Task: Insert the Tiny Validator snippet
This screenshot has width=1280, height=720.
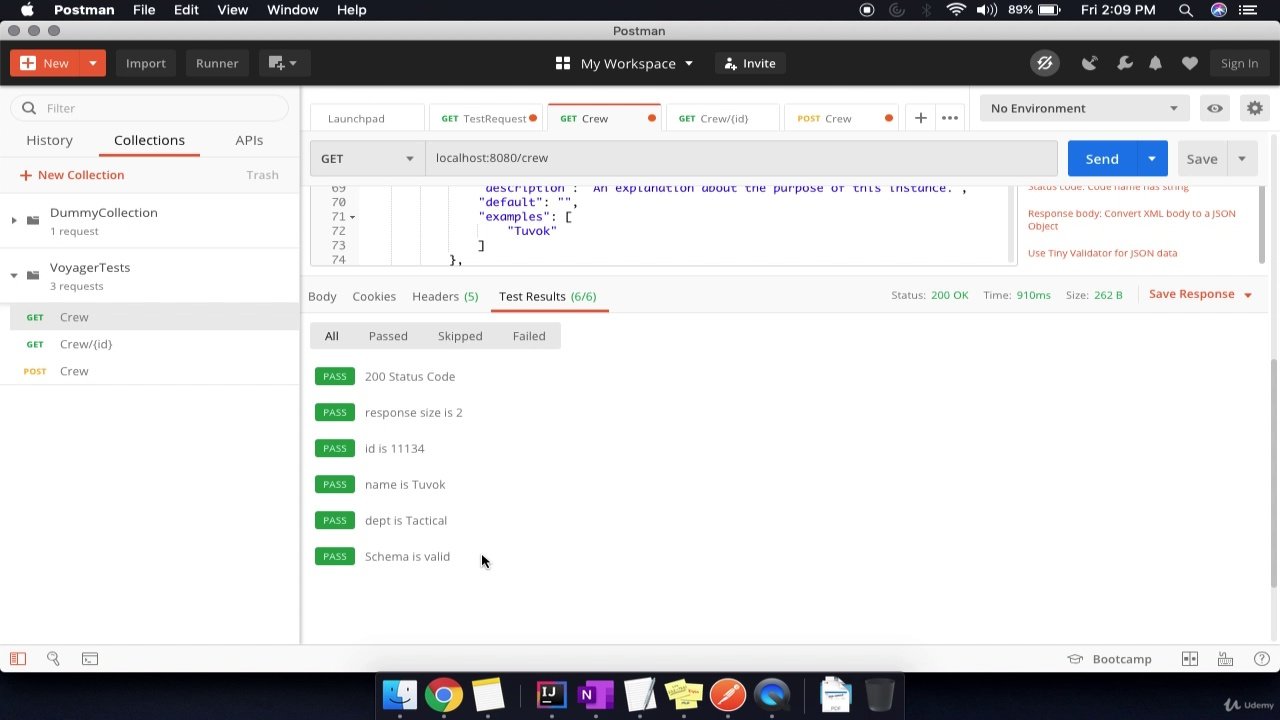Action: click(1102, 253)
